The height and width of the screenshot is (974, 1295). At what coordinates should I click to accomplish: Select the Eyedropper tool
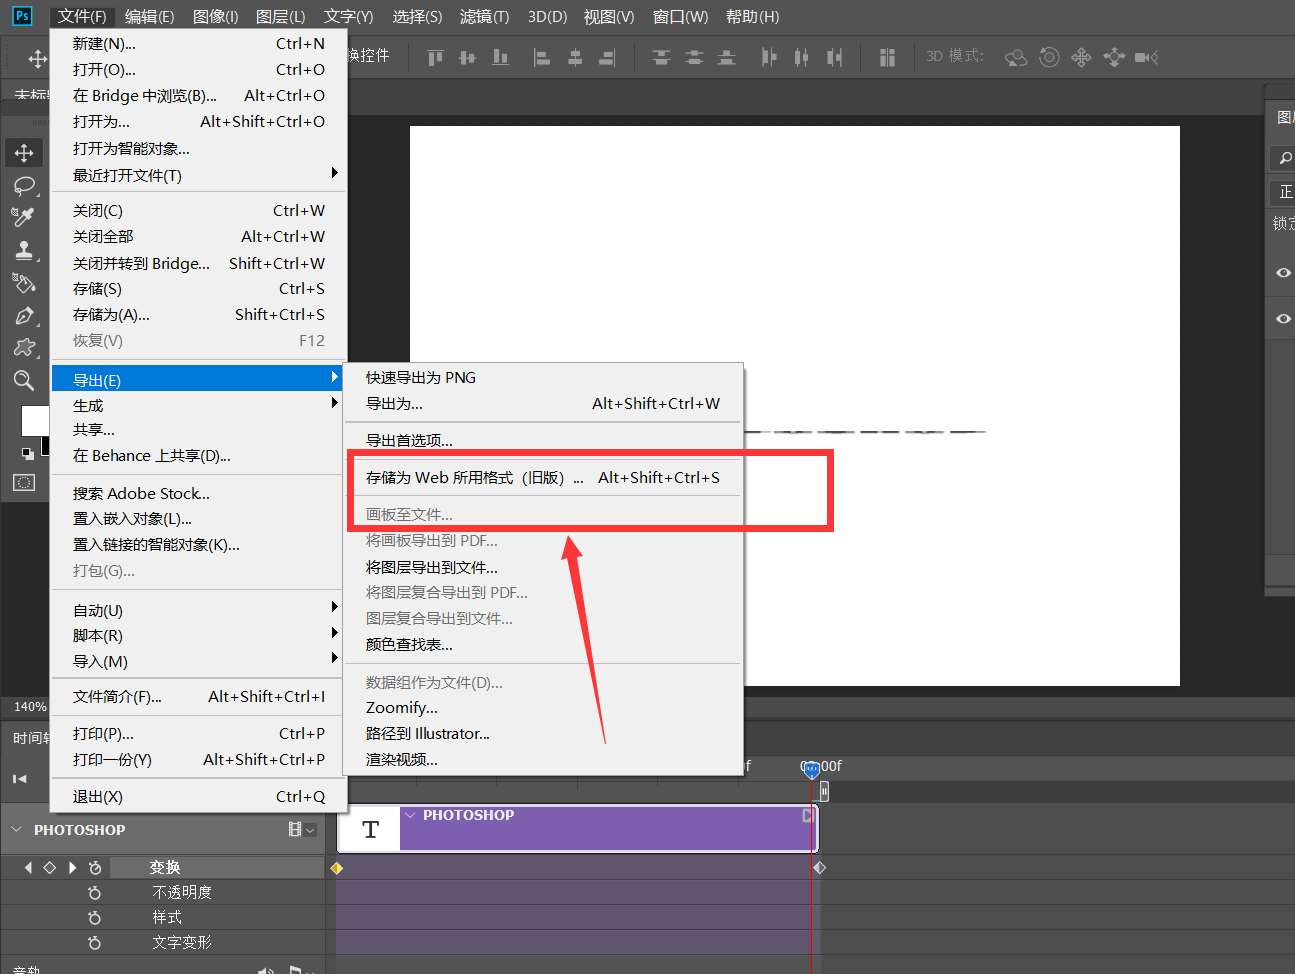click(24, 217)
